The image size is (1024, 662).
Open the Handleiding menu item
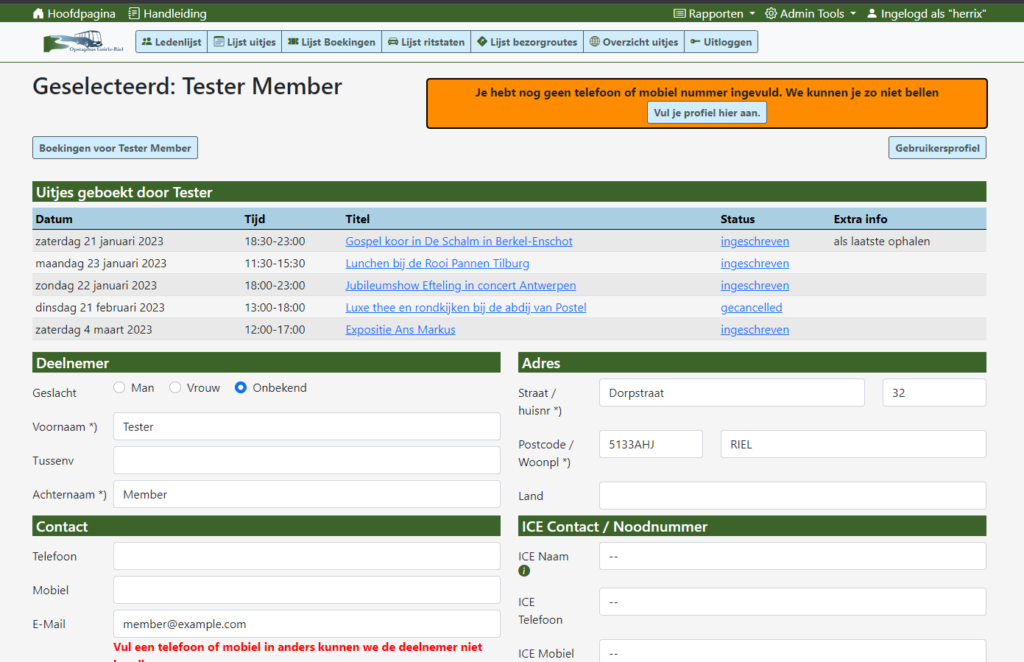pos(168,14)
